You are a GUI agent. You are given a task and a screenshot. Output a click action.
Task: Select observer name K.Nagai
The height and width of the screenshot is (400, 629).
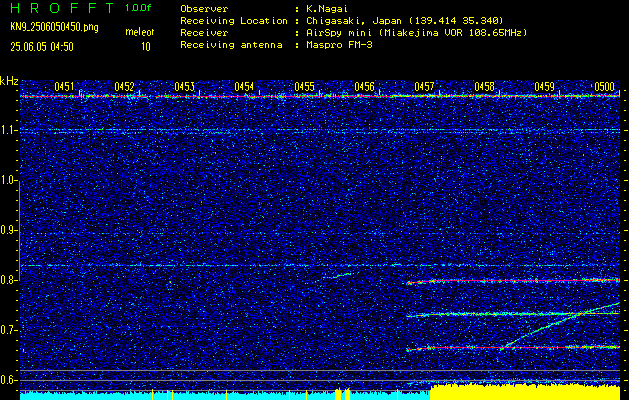327,8
